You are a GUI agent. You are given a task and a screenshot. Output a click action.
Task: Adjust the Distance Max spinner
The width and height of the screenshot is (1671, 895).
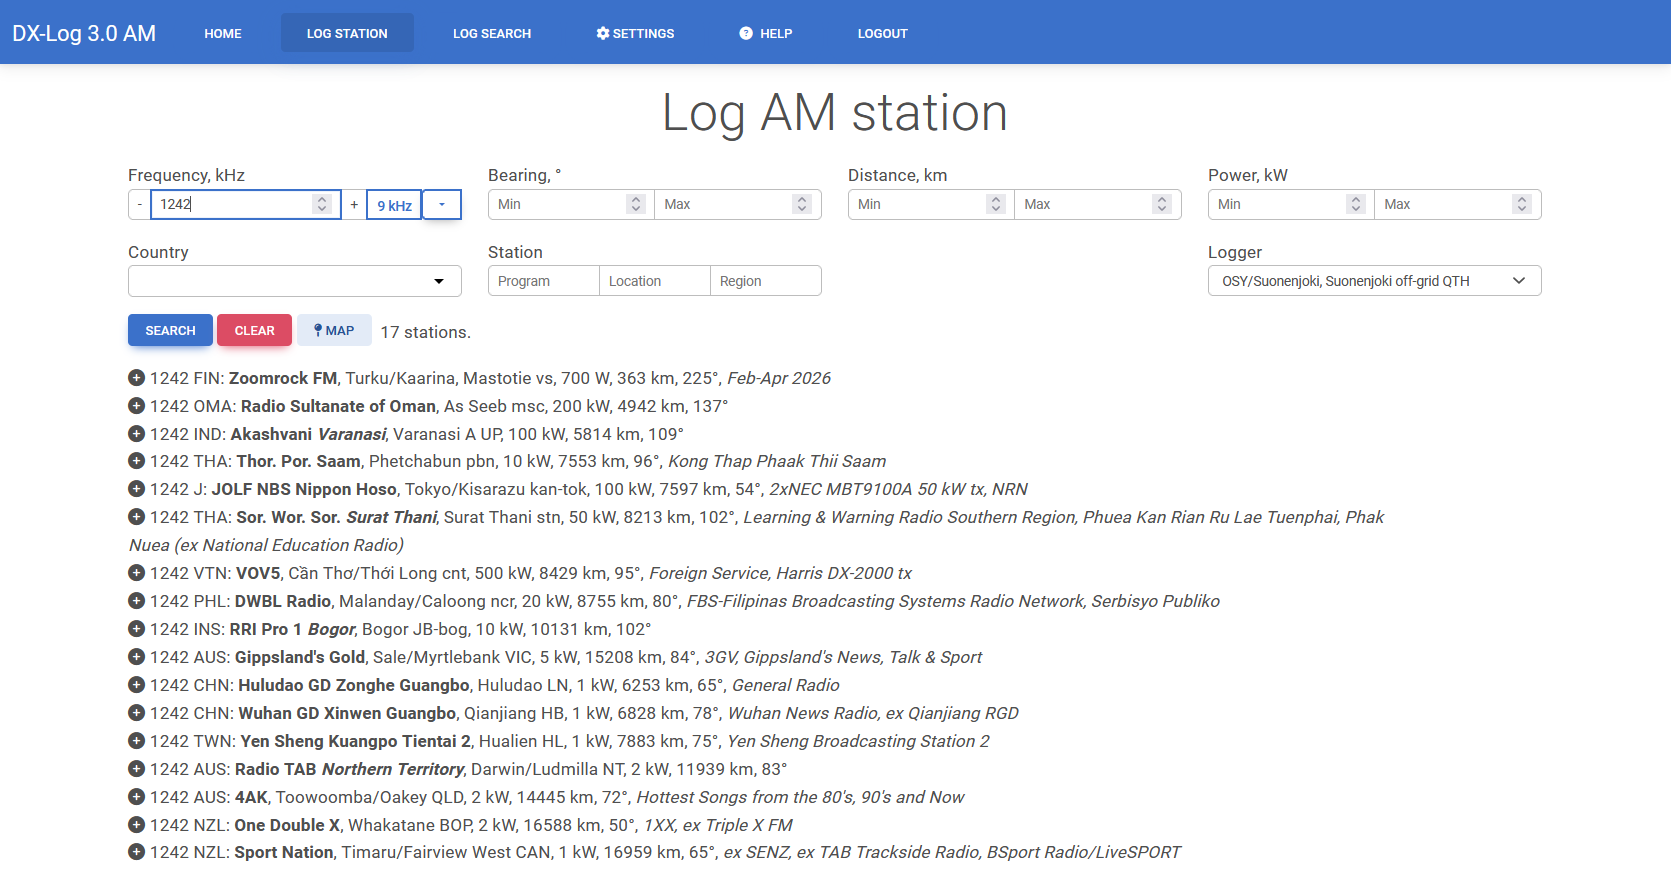click(1162, 204)
